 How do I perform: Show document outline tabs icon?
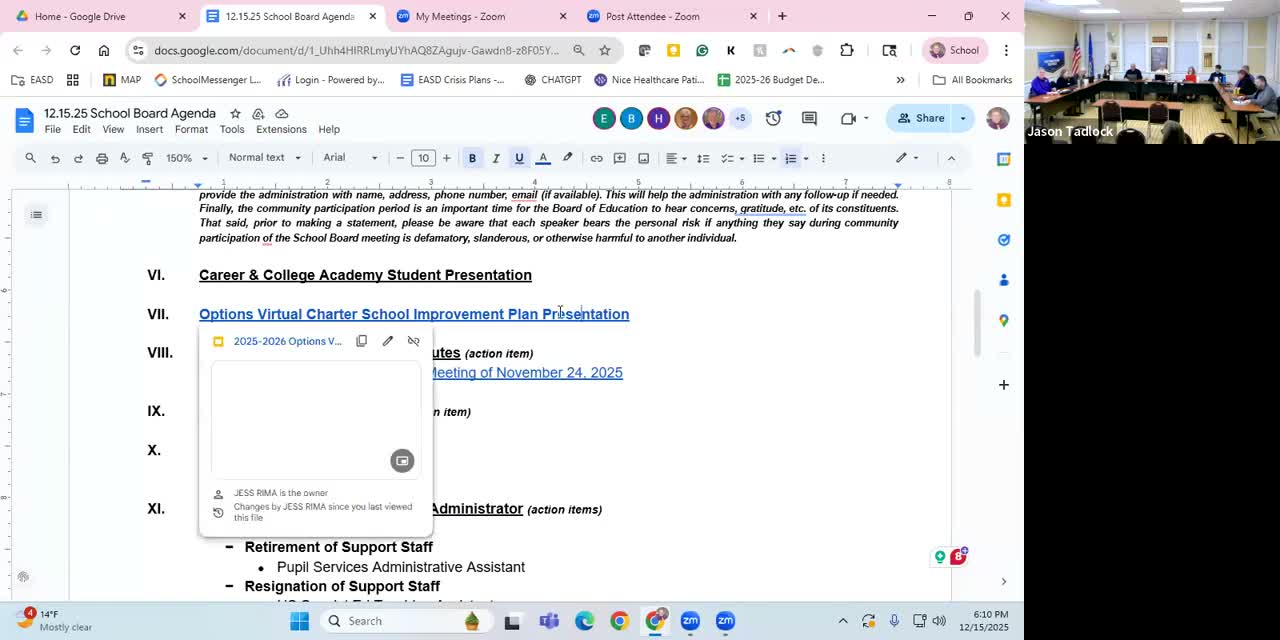tap(36, 215)
